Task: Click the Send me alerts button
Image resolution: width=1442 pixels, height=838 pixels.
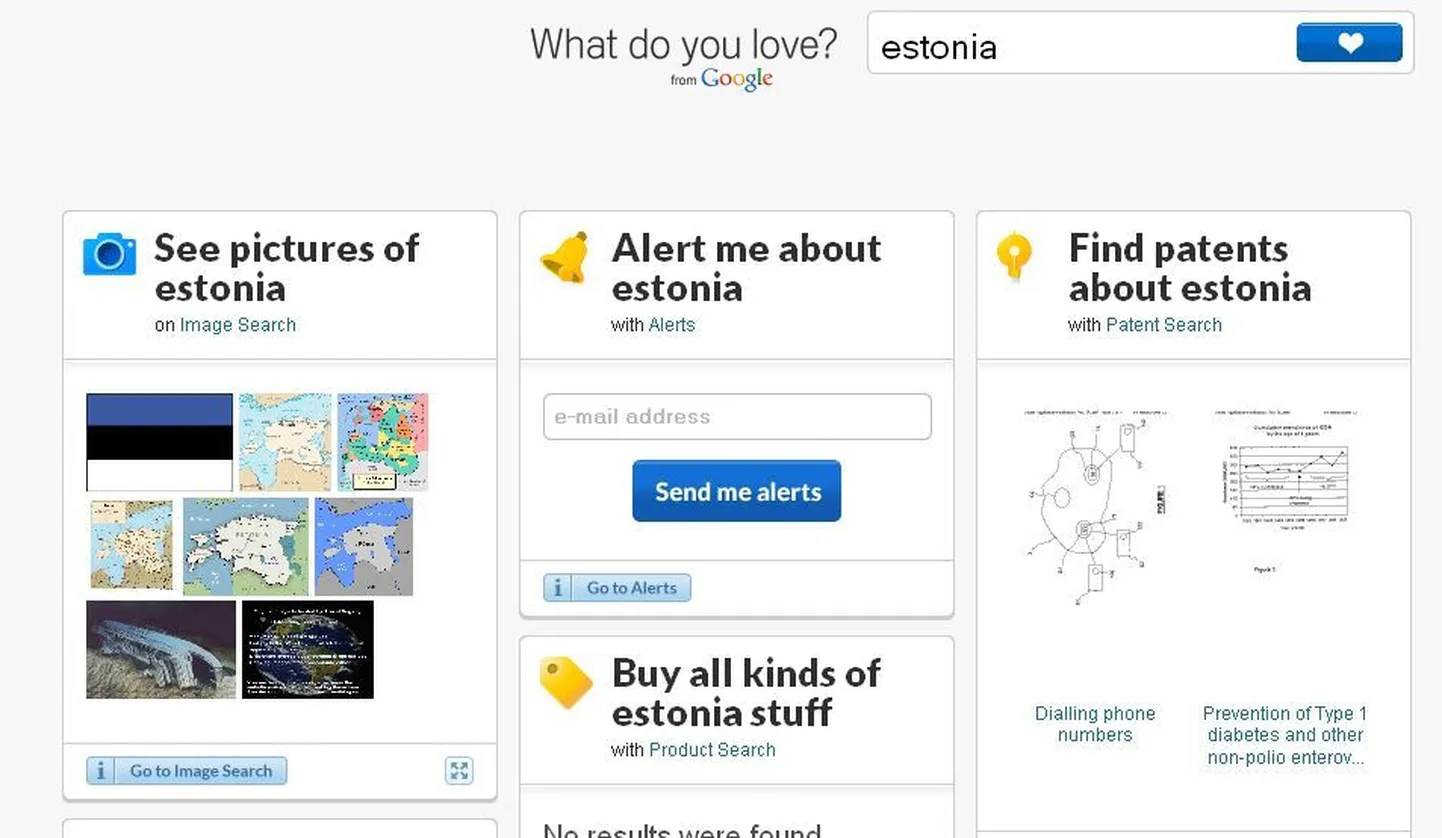Action: coord(737,491)
